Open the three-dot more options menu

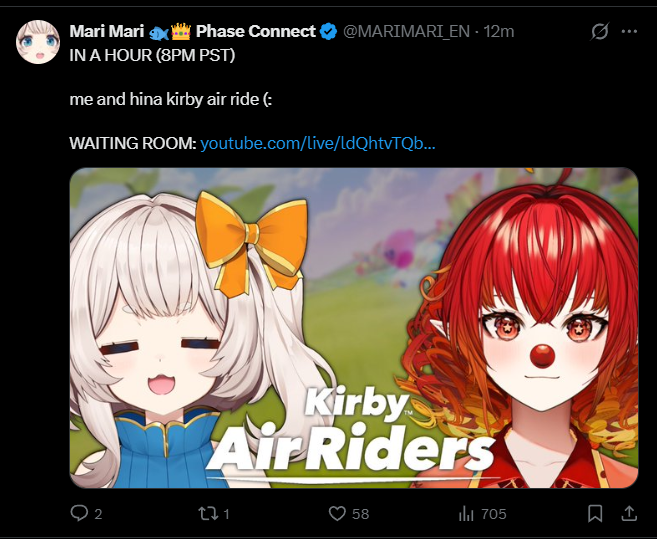pyautogui.click(x=629, y=31)
